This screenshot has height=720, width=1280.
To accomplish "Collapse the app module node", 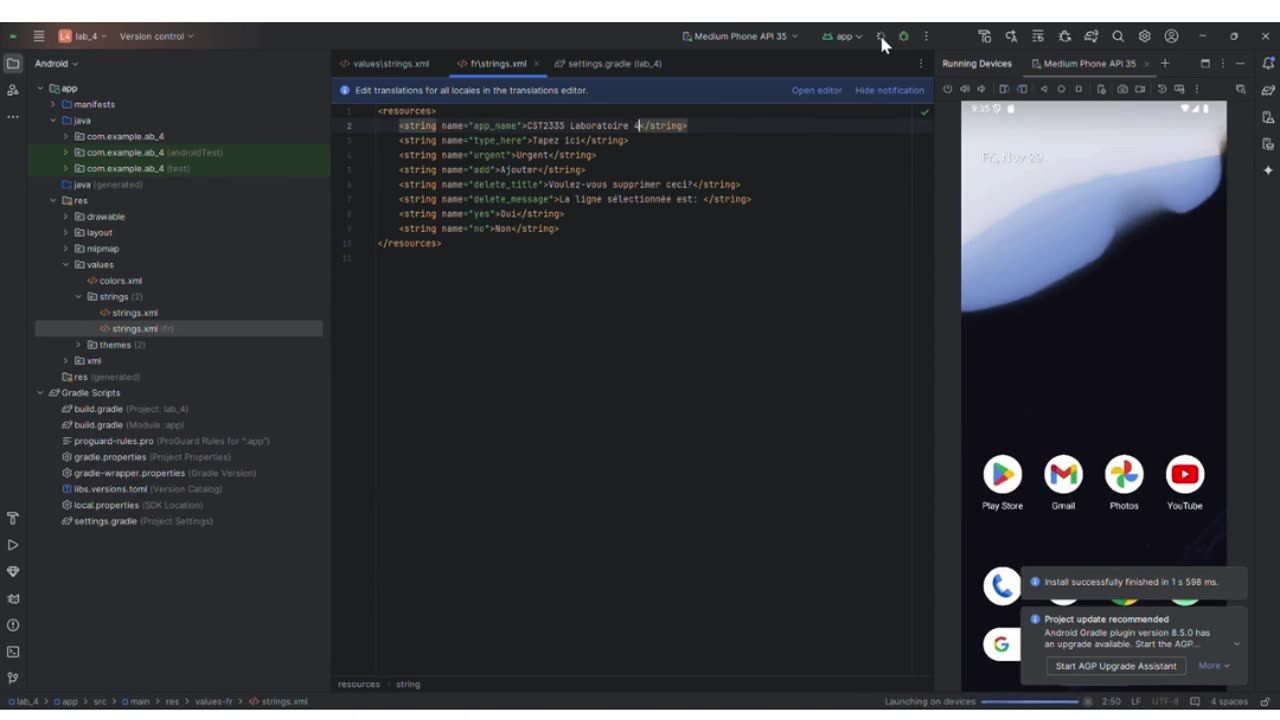I will click(x=41, y=88).
